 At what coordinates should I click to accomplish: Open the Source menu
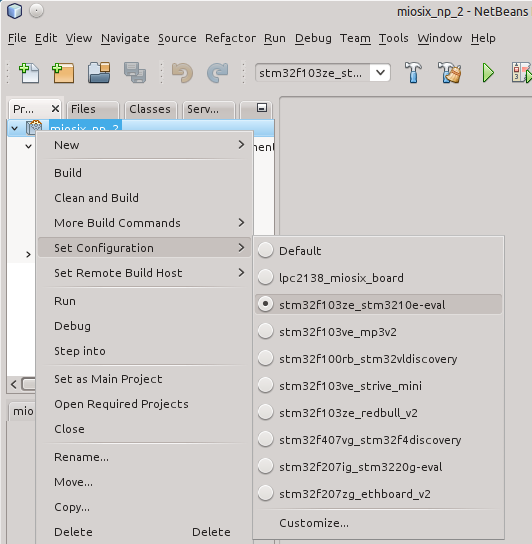pos(177,38)
